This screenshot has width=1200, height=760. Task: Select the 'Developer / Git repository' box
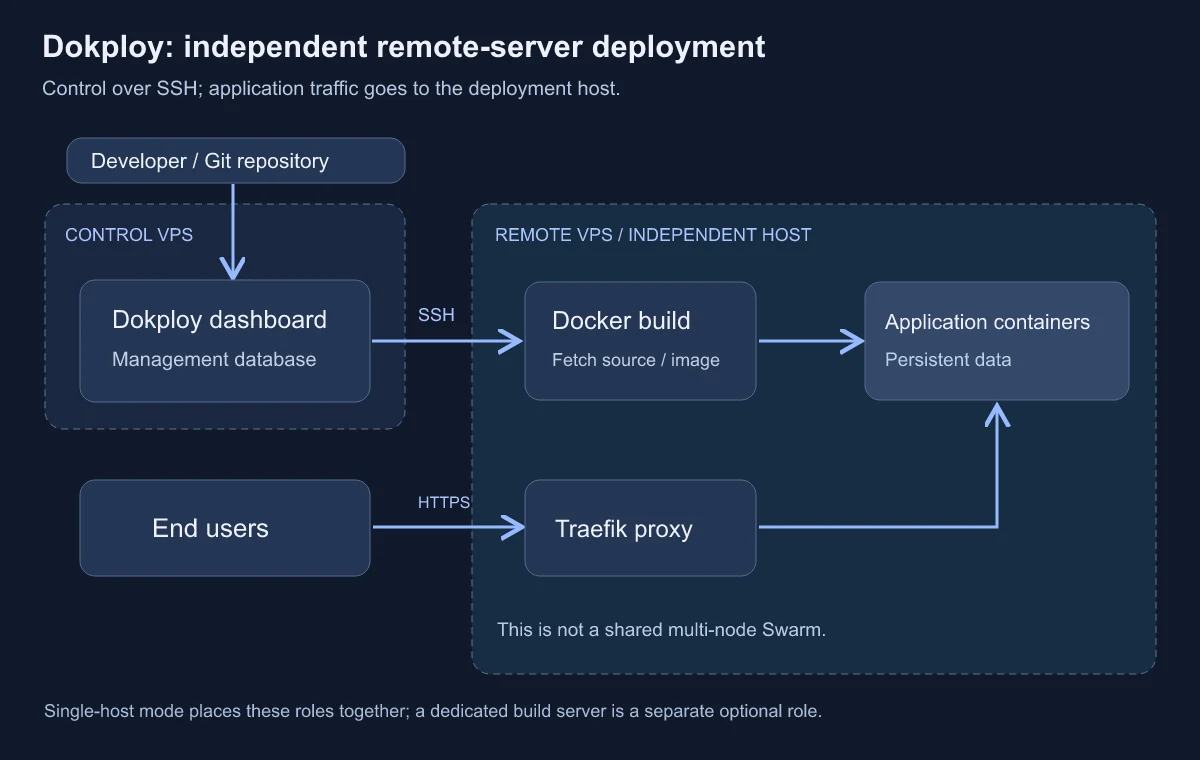(236, 161)
